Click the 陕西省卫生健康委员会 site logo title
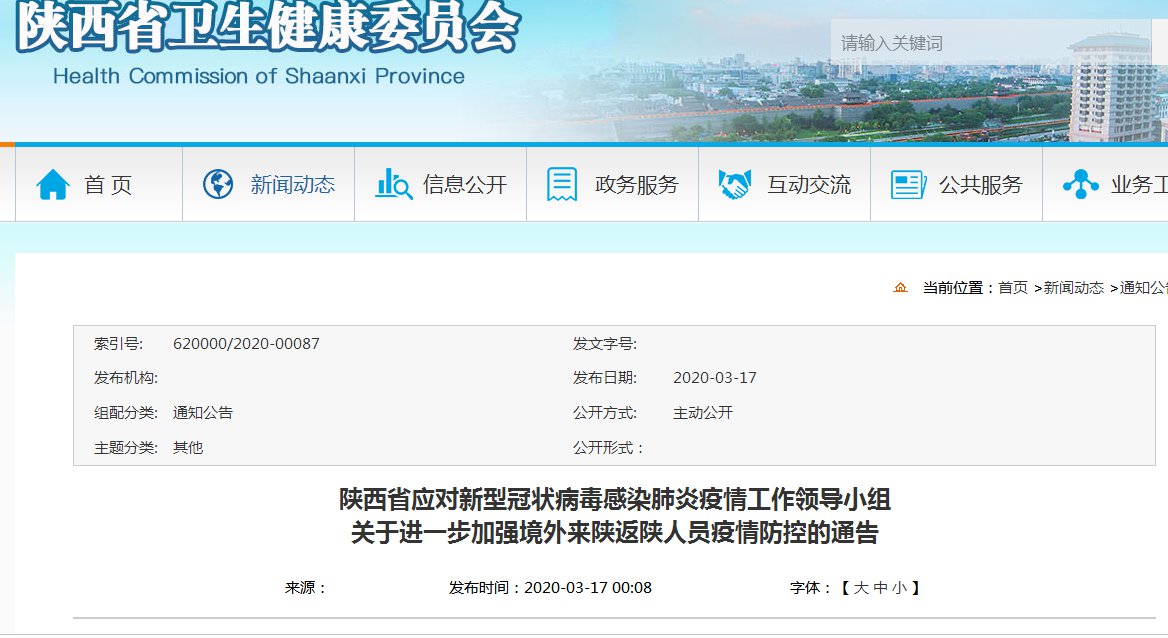 pyautogui.click(x=267, y=28)
